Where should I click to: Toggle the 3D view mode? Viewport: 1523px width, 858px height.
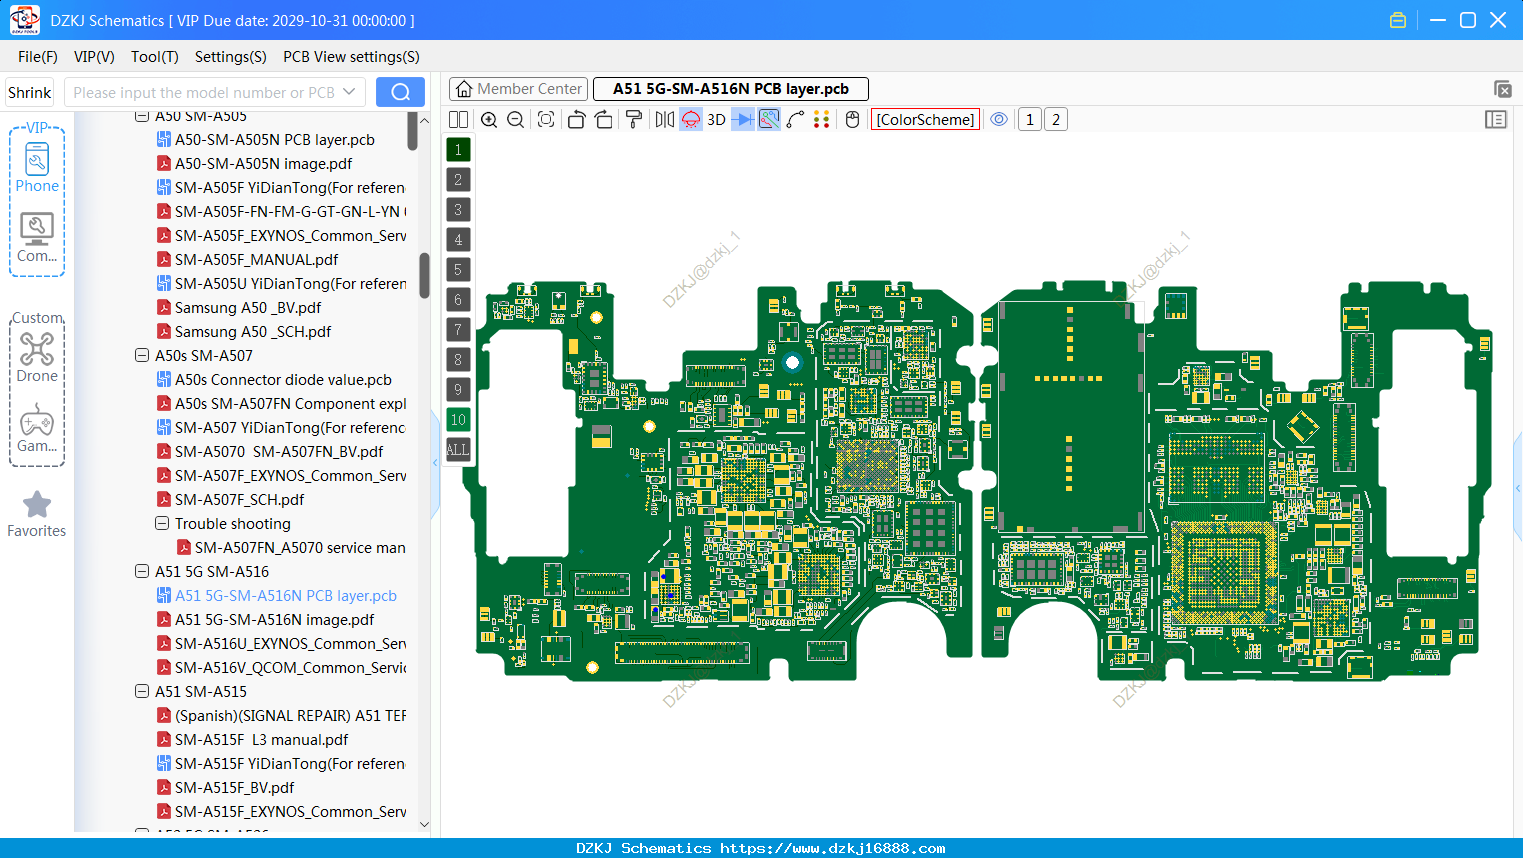716,120
